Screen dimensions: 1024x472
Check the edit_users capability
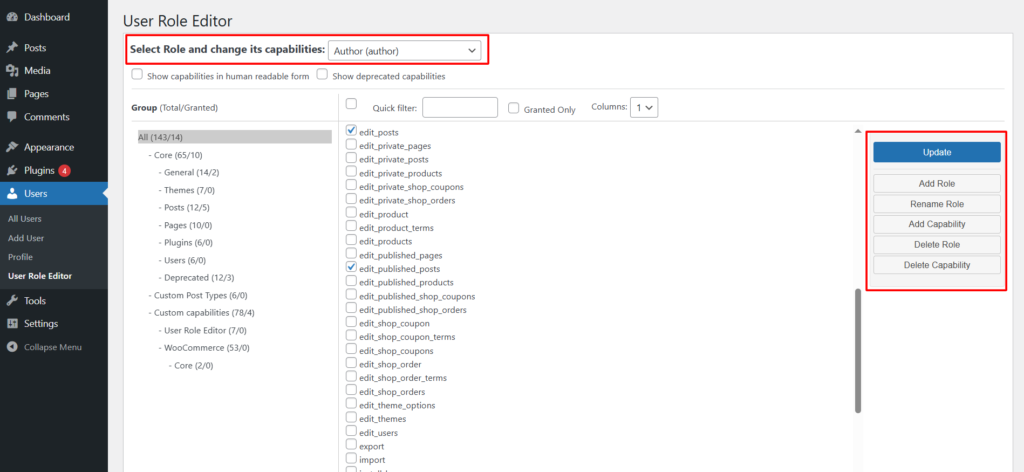point(351,431)
